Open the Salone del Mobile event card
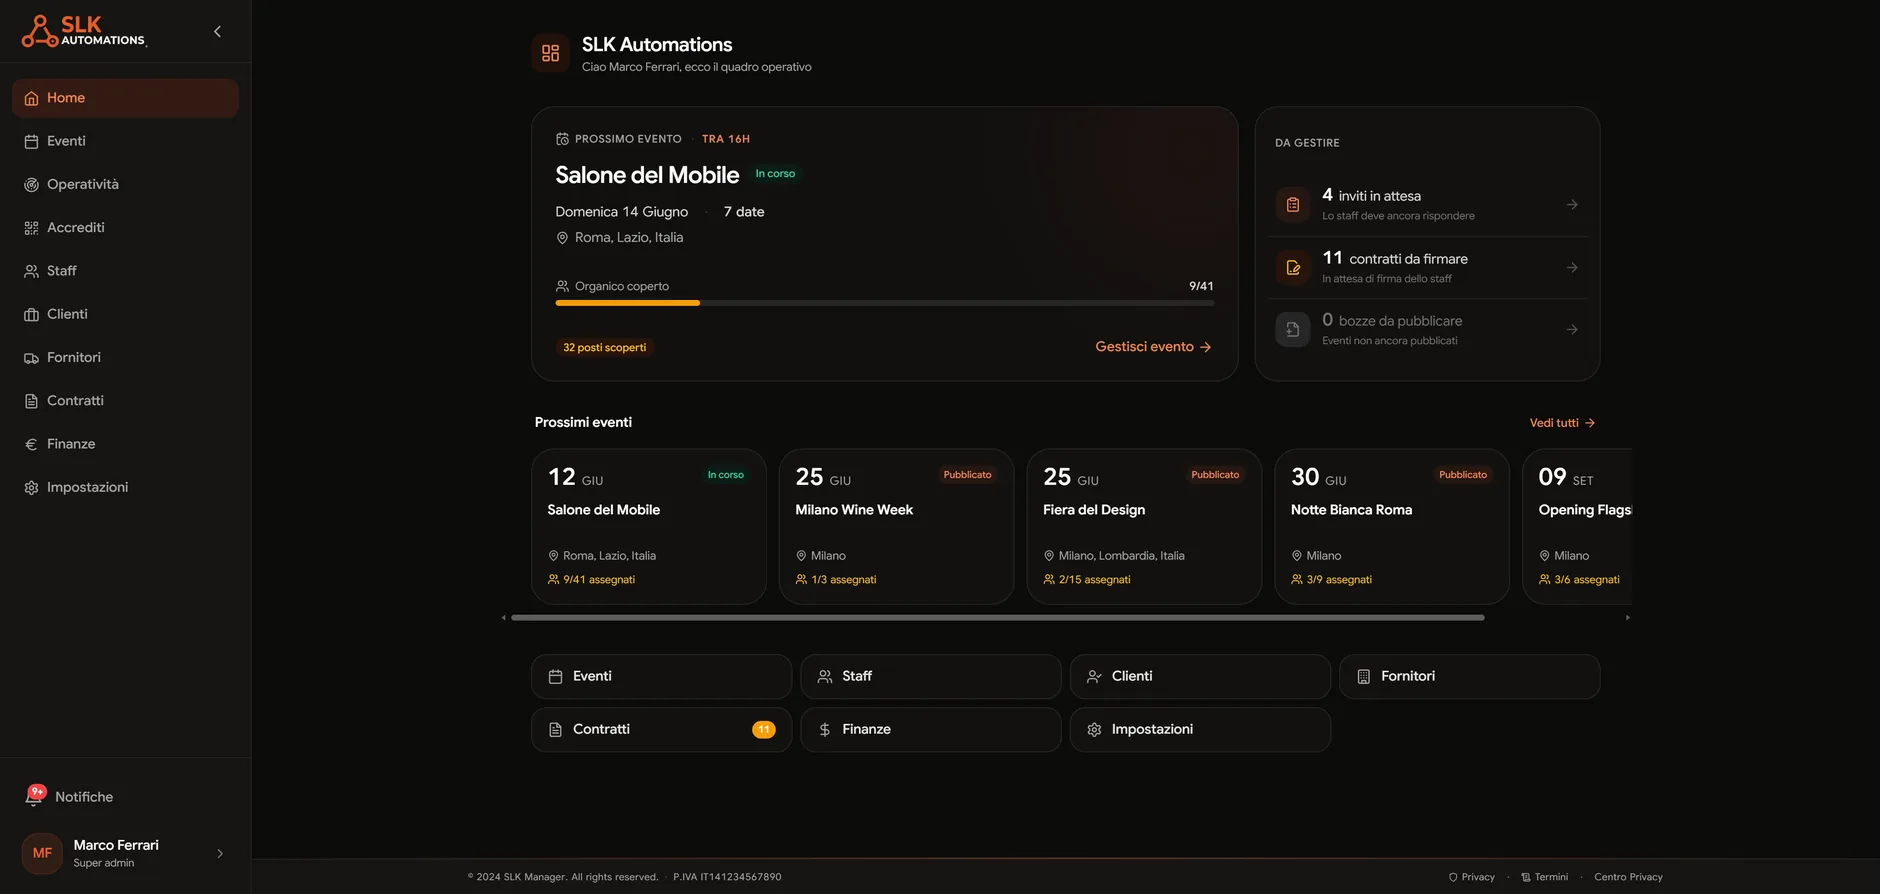1880x894 pixels. [649, 527]
